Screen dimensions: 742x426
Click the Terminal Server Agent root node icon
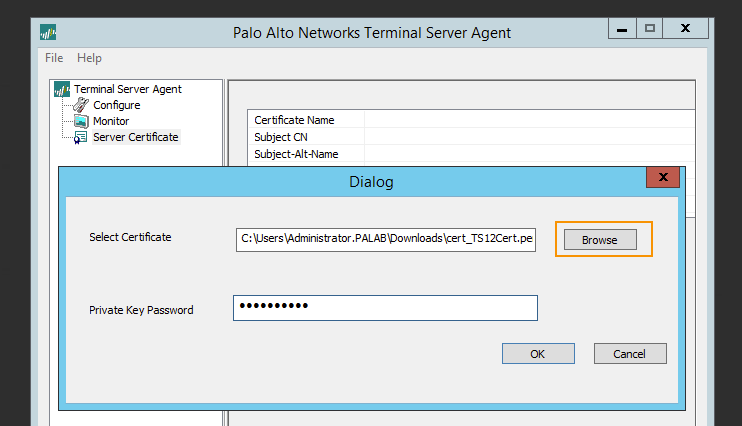click(x=62, y=89)
